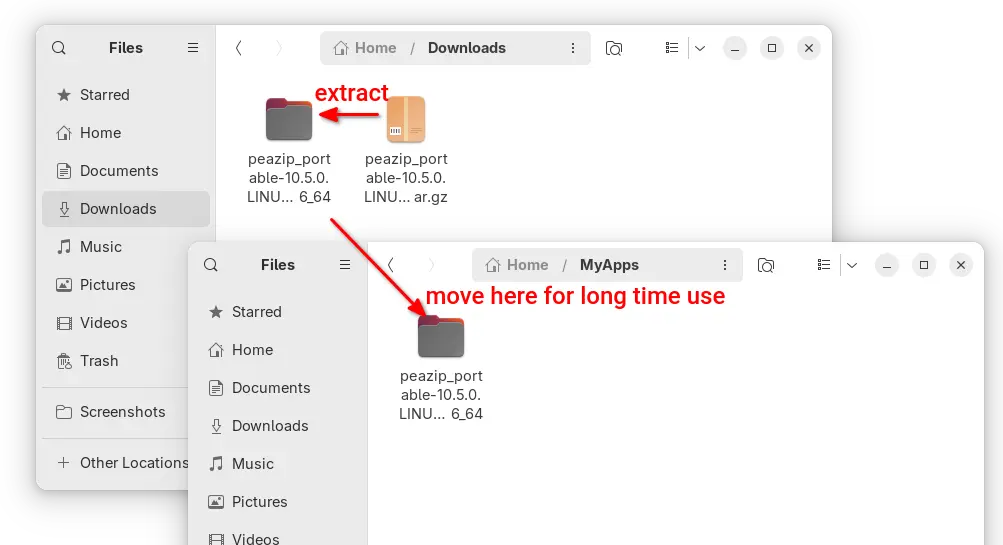
Task: Click search-folder icon in Downloads window toolbar
Action: pyautogui.click(x=613, y=48)
